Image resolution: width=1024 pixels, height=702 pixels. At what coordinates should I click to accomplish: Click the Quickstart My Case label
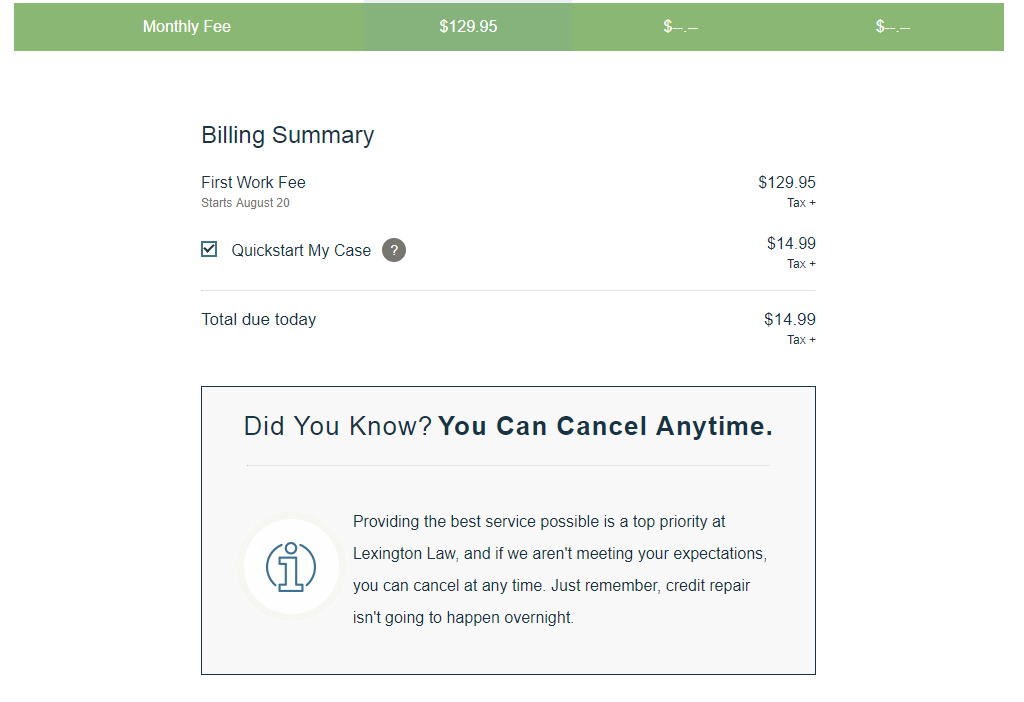301,250
